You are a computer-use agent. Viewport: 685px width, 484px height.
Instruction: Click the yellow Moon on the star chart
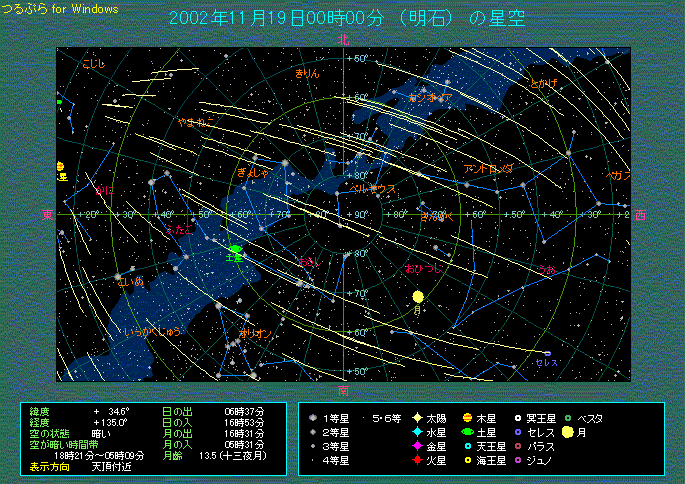coord(418,297)
